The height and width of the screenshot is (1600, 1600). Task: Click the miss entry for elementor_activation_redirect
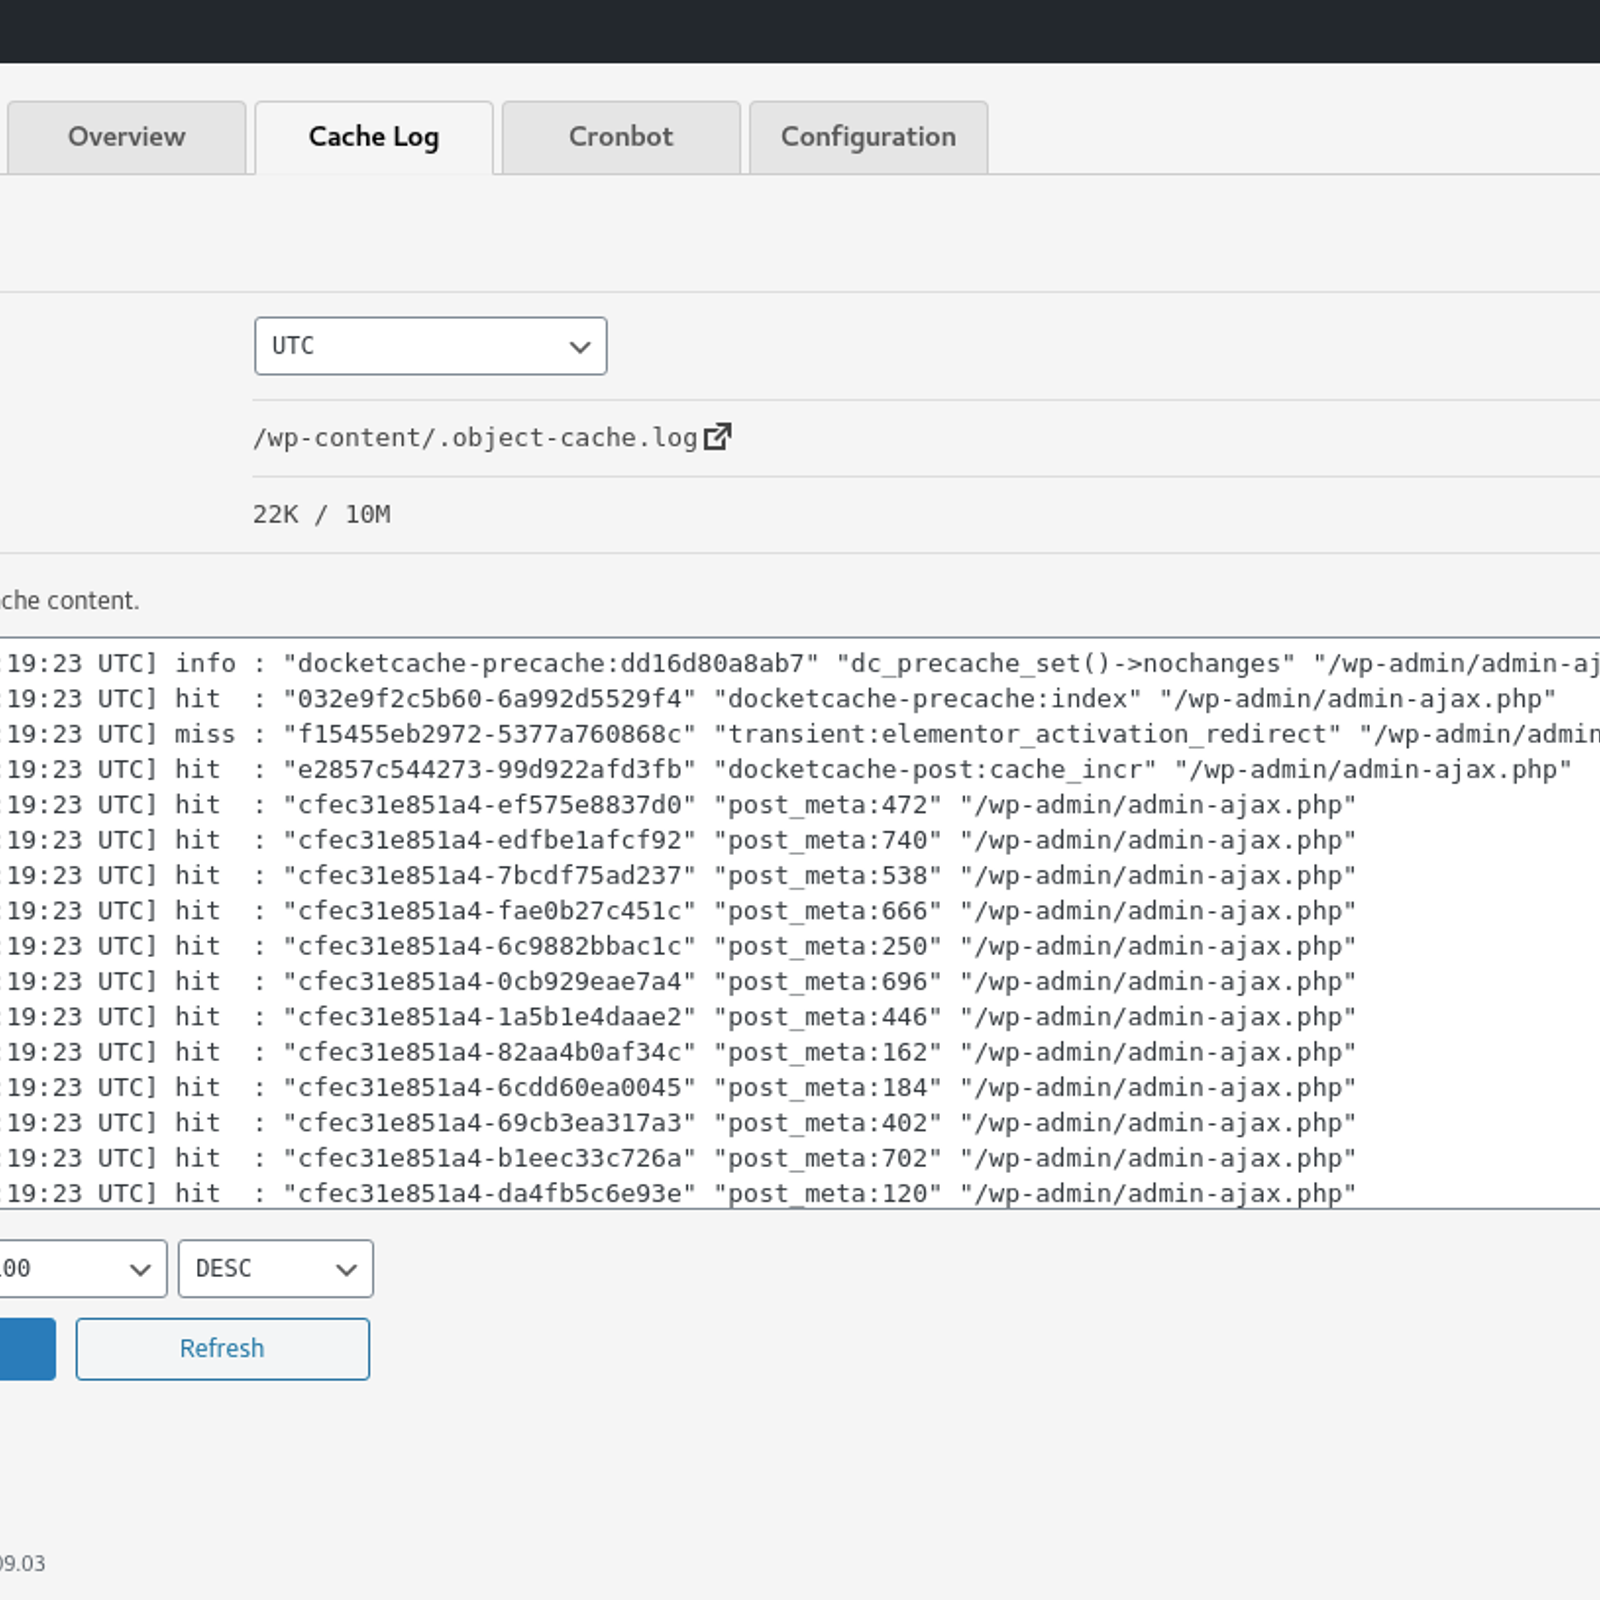coord(800,734)
